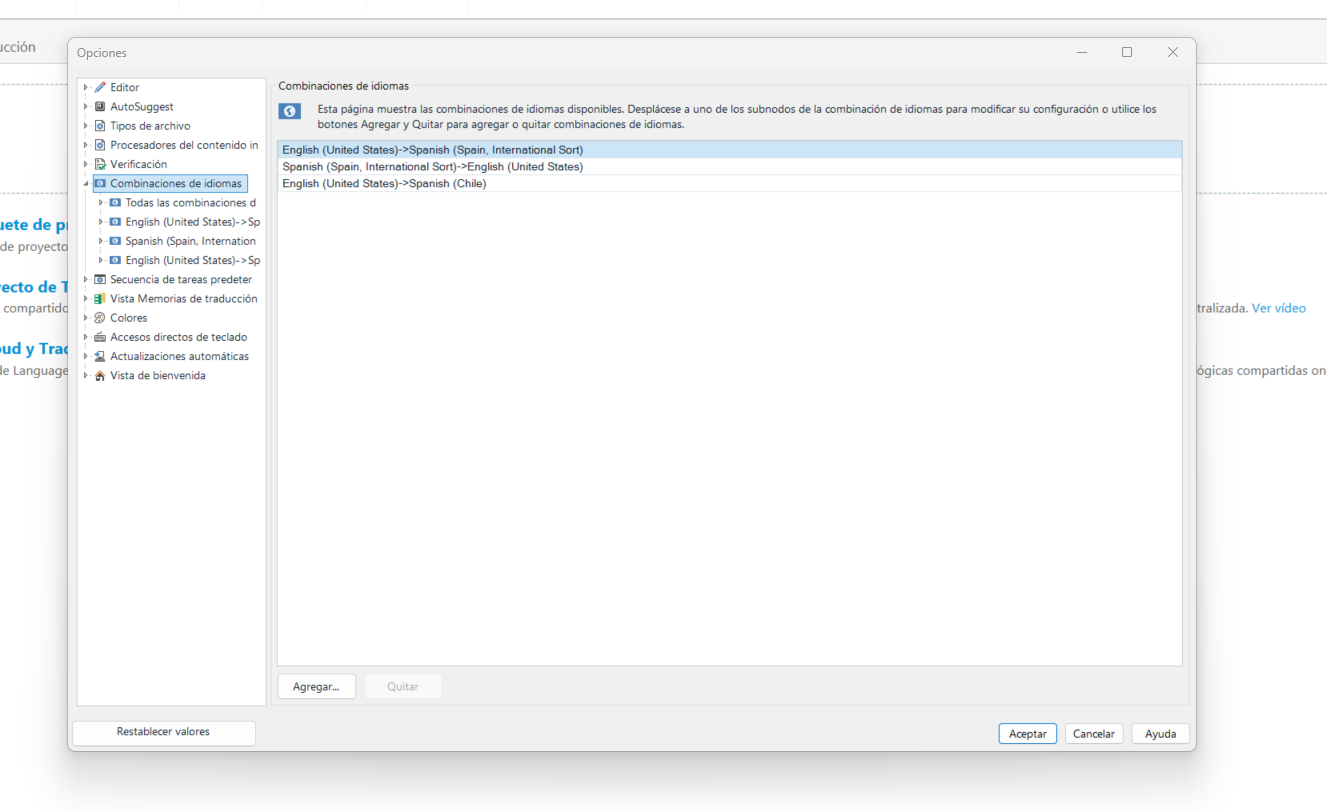Click the Actualizaciones automáticas icon
This screenshot has width=1327, height=811.
[100, 356]
